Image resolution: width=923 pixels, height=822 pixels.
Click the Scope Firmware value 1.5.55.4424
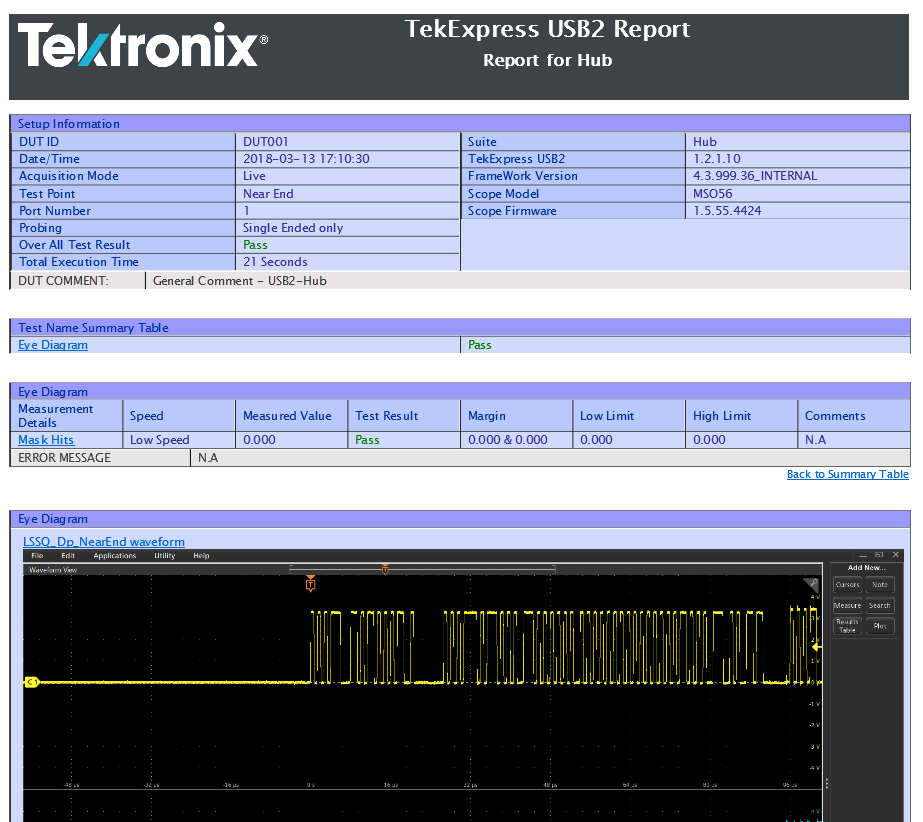[727, 211]
